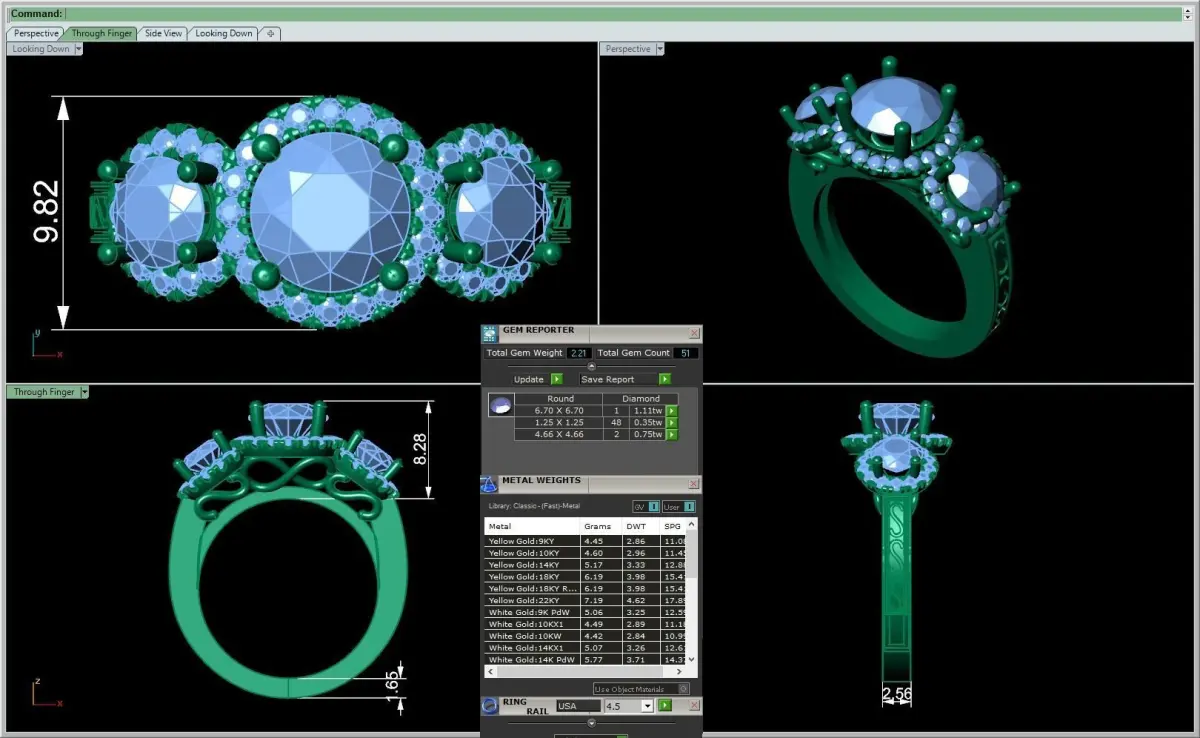Toggle the User switch in Metal Weights
1200x738 pixels.
tap(678, 507)
